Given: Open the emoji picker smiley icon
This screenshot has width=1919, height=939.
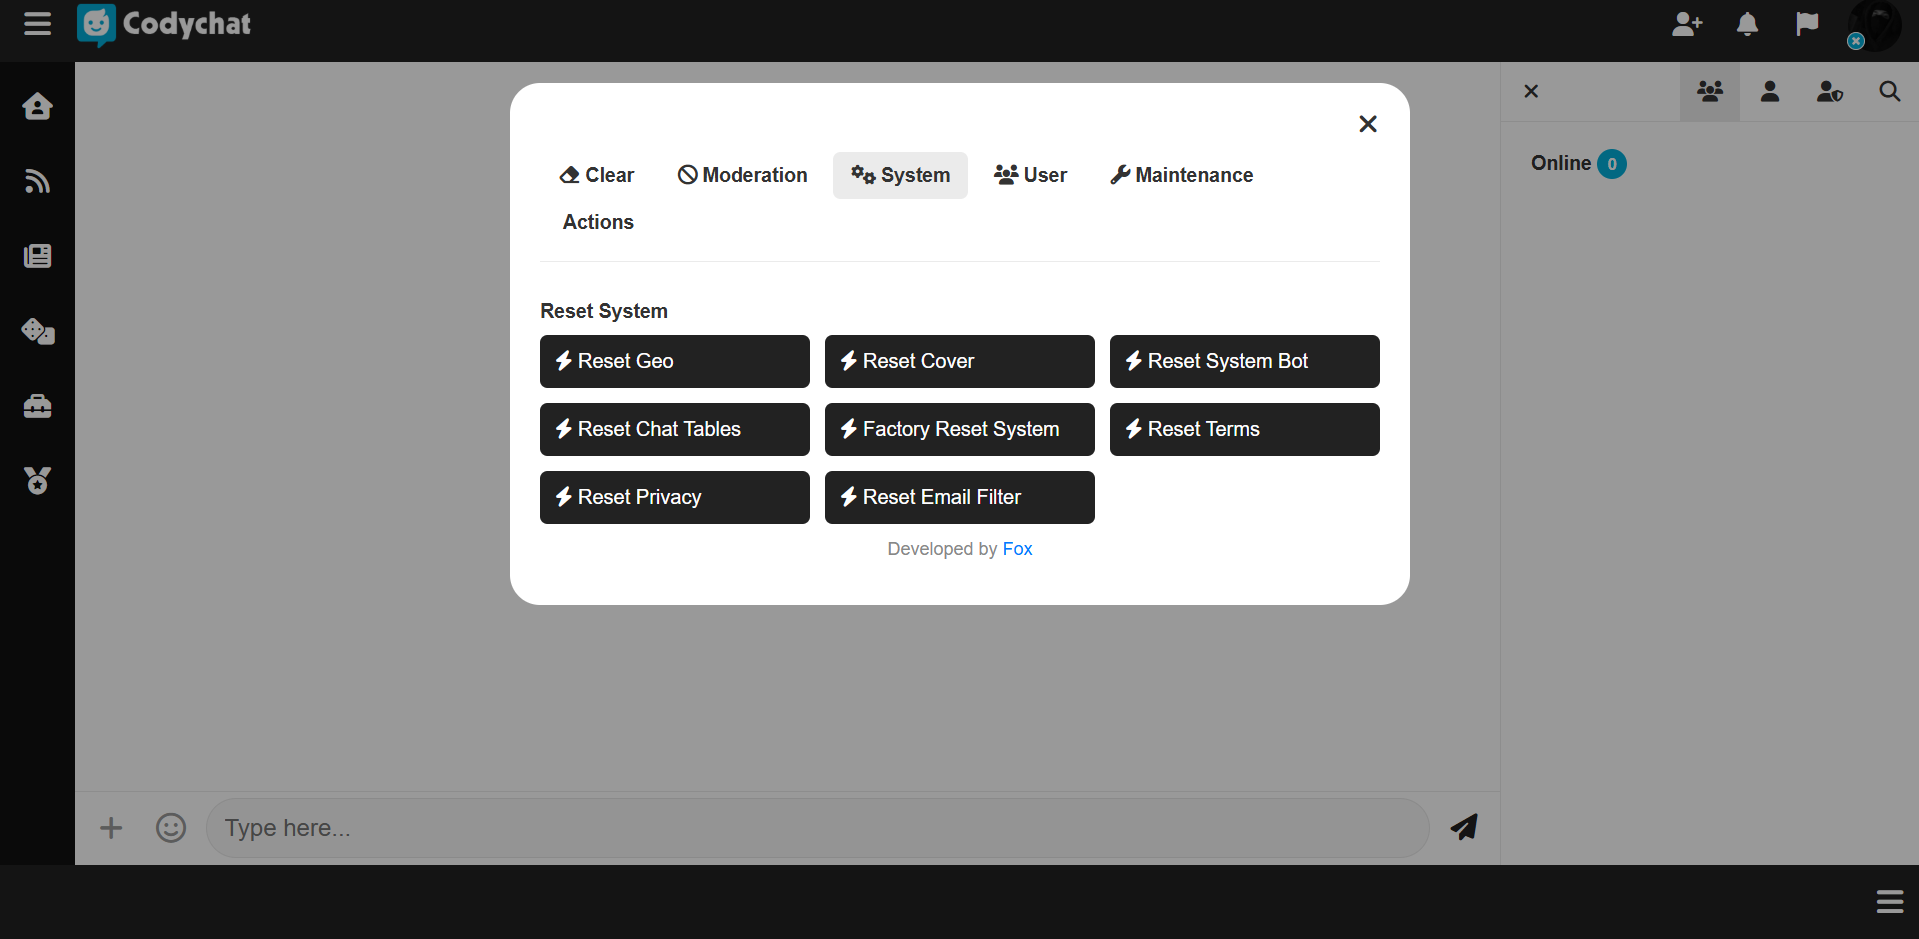Looking at the screenshot, I should [171, 828].
